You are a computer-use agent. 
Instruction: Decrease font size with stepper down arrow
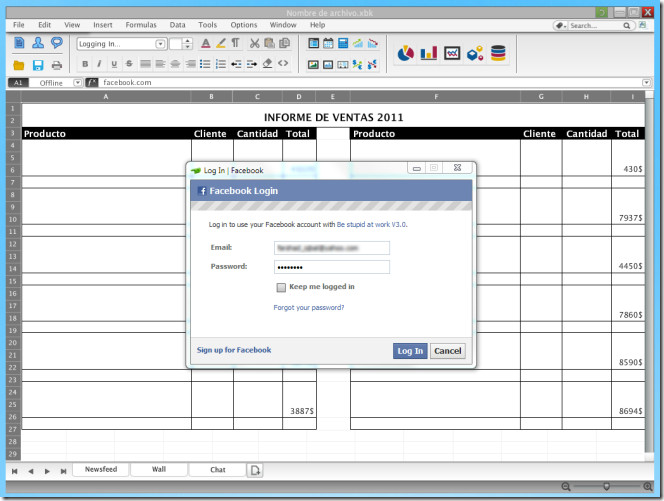pyautogui.click(x=188, y=47)
